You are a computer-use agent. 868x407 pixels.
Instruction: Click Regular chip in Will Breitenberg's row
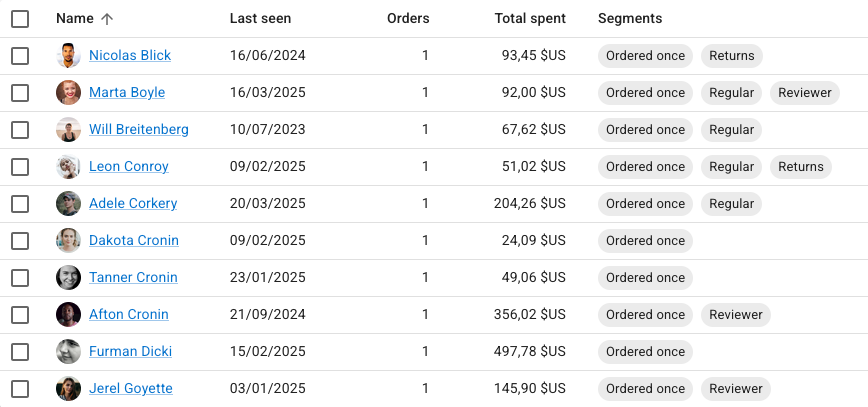pyautogui.click(x=731, y=130)
